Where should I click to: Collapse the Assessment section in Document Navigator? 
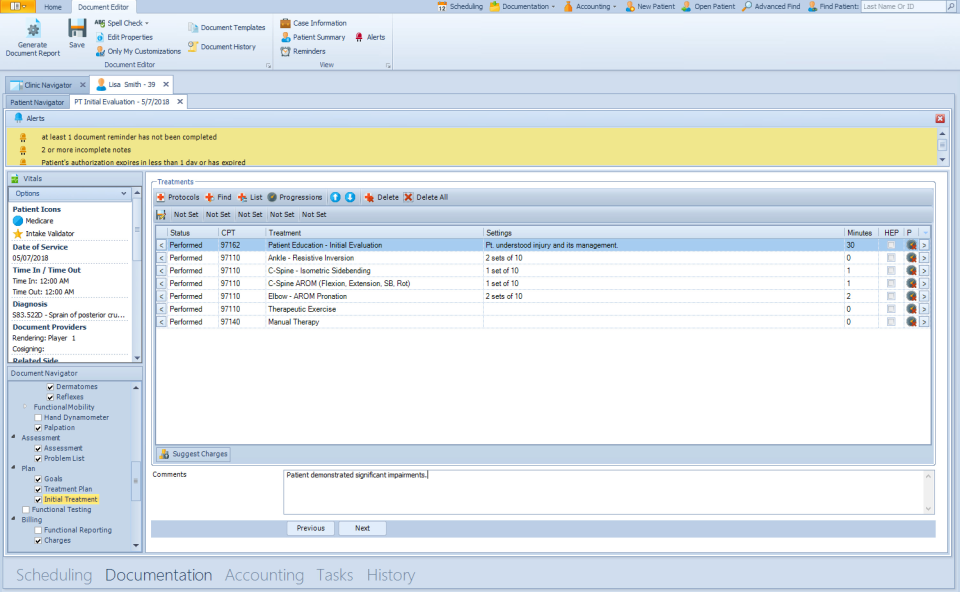coord(13,435)
